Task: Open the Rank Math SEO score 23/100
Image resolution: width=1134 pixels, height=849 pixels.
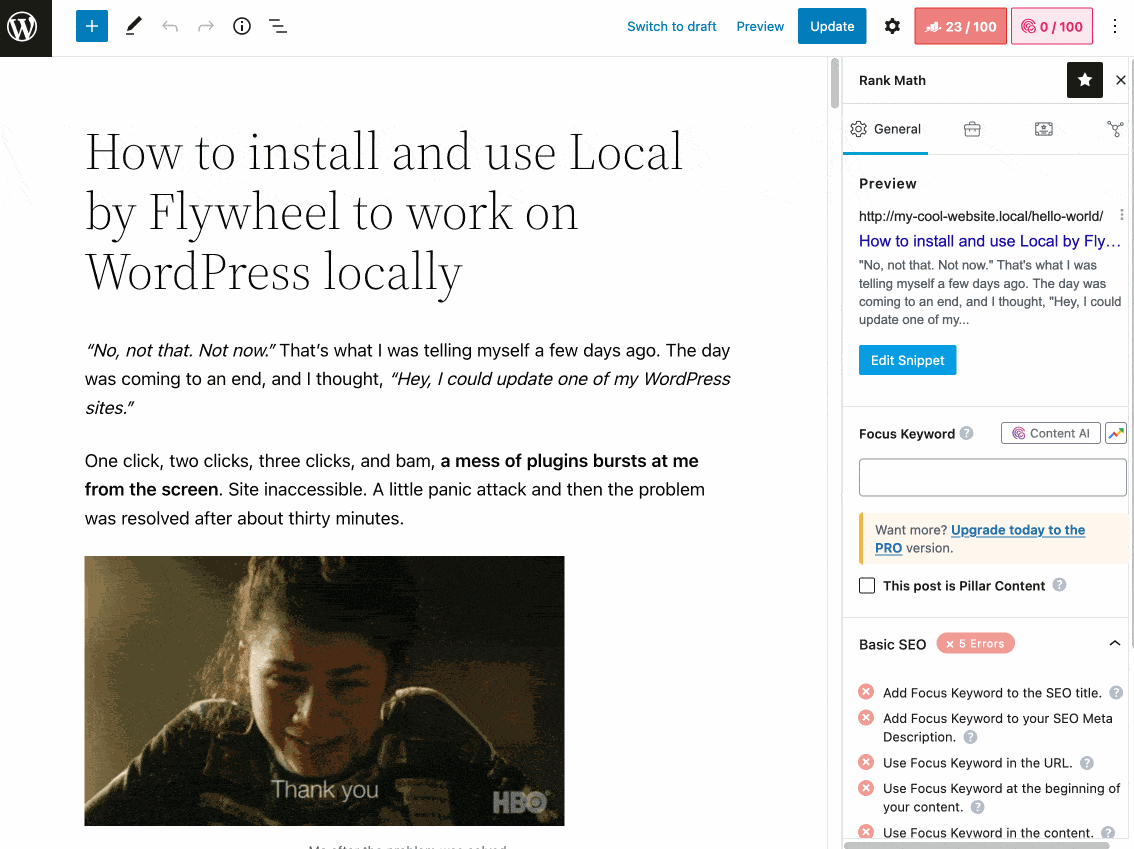Action: pos(960,27)
